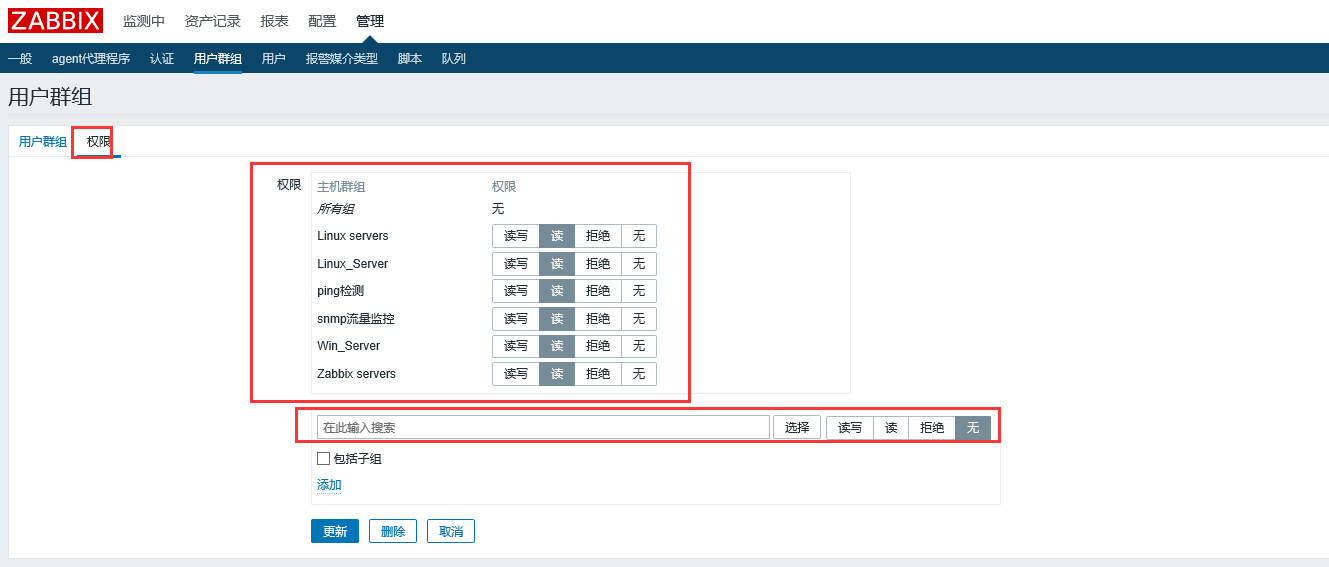The height and width of the screenshot is (567, 1329).
Task: Click the Zabbix servers group name
Action: 356,374
